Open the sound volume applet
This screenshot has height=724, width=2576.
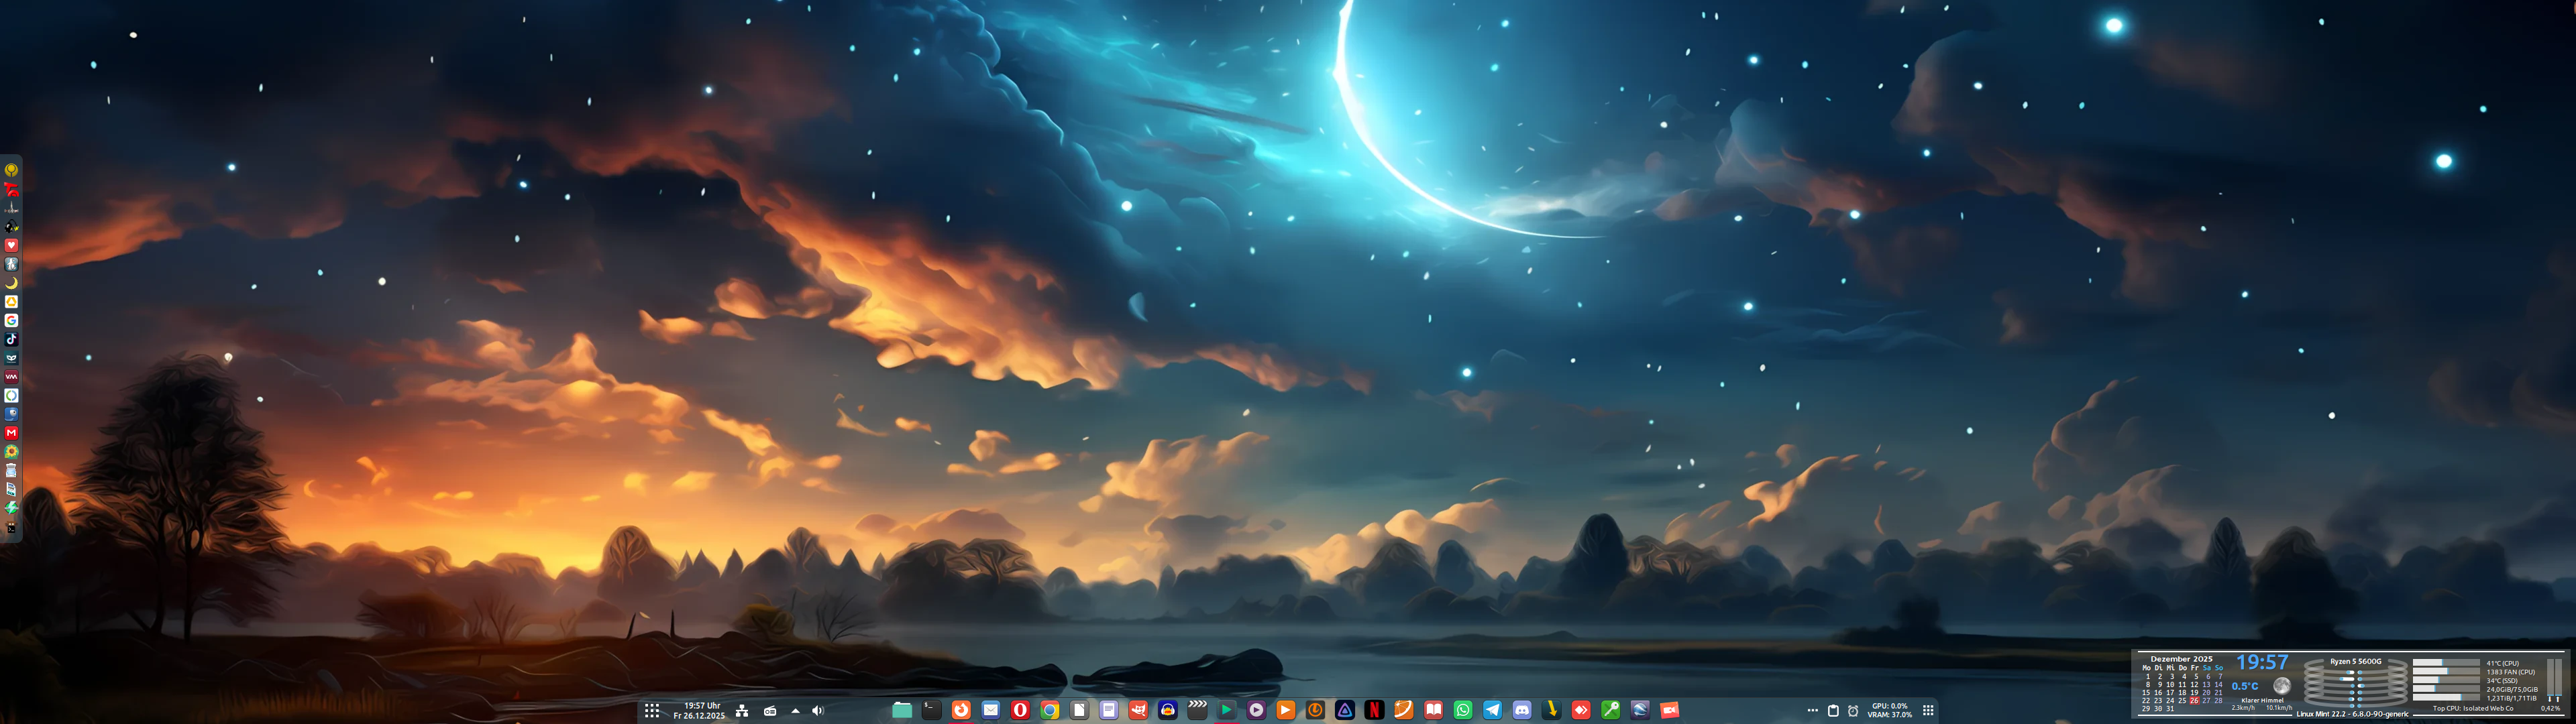point(818,711)
